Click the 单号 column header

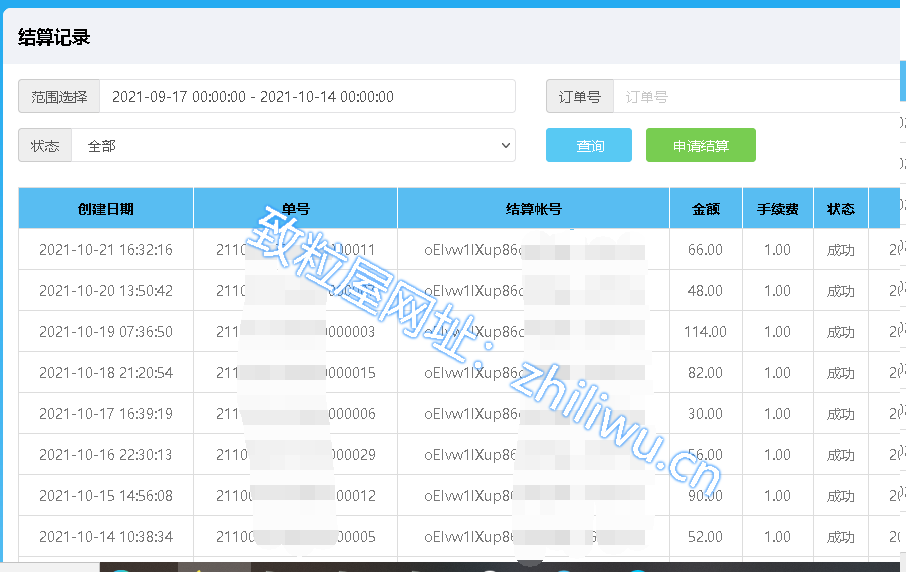pos(295,209)
